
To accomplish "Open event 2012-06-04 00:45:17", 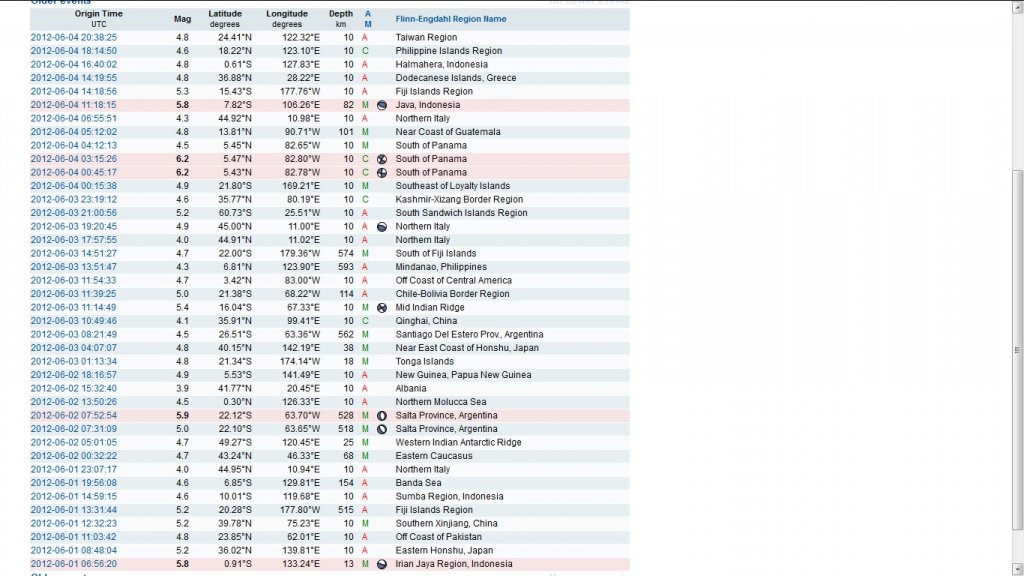I will click(74, 172).
